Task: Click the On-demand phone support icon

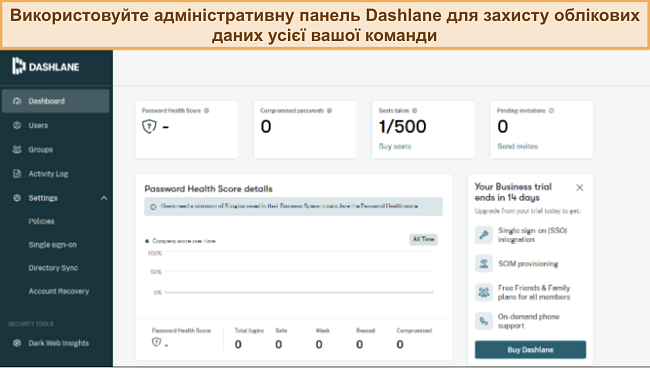Action: click(483, 321)
